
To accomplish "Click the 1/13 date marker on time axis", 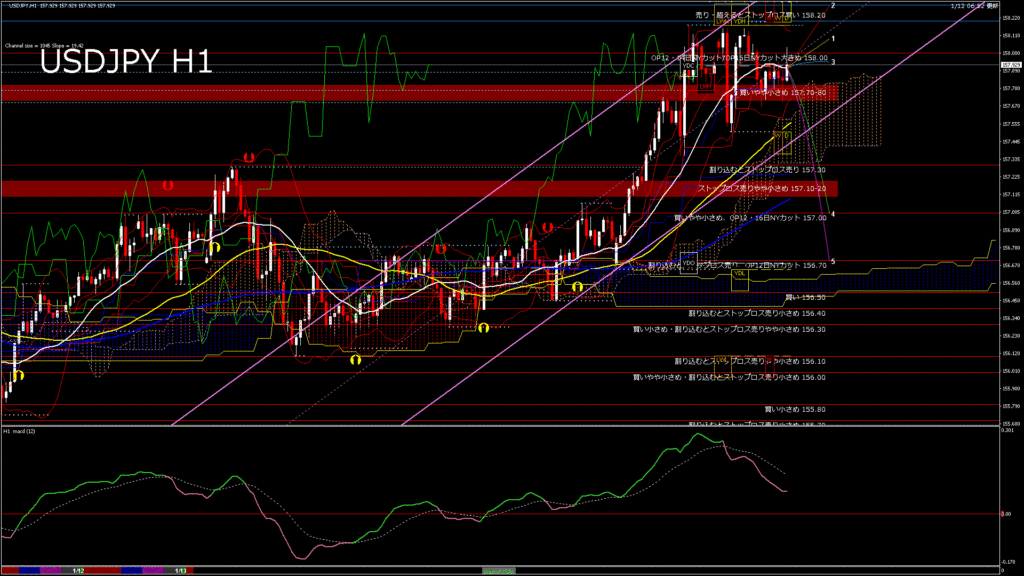I will (x=182, y=571).
